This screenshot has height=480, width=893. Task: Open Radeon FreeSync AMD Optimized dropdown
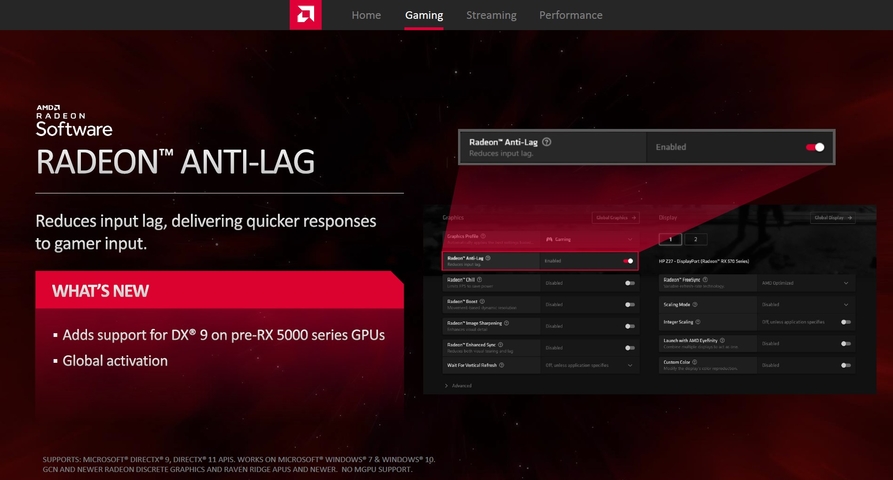click(x=806, y=283)
